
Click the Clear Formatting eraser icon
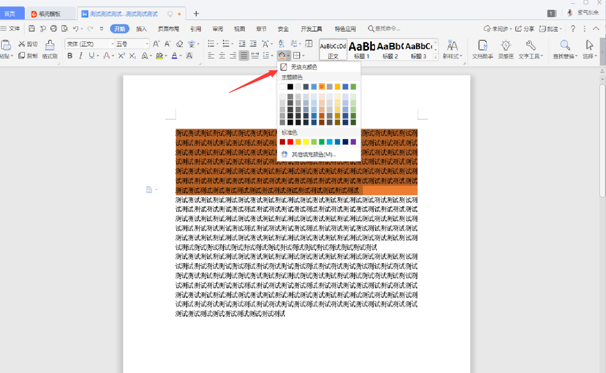point(179,44)
